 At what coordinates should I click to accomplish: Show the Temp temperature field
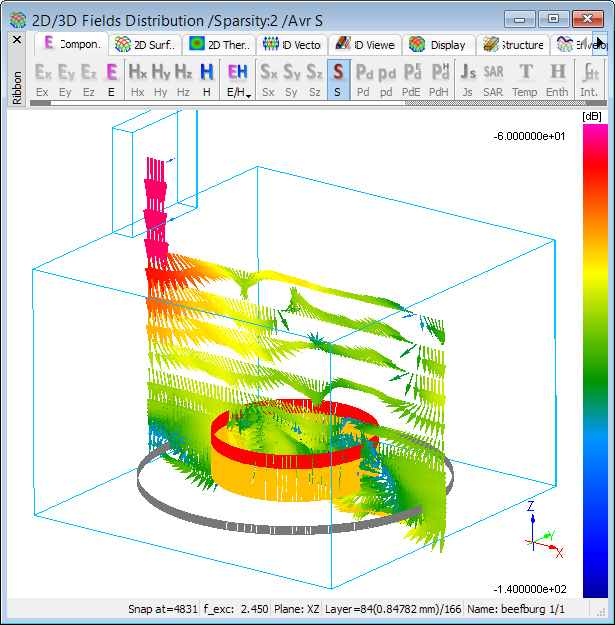click(x=525, y=79)
